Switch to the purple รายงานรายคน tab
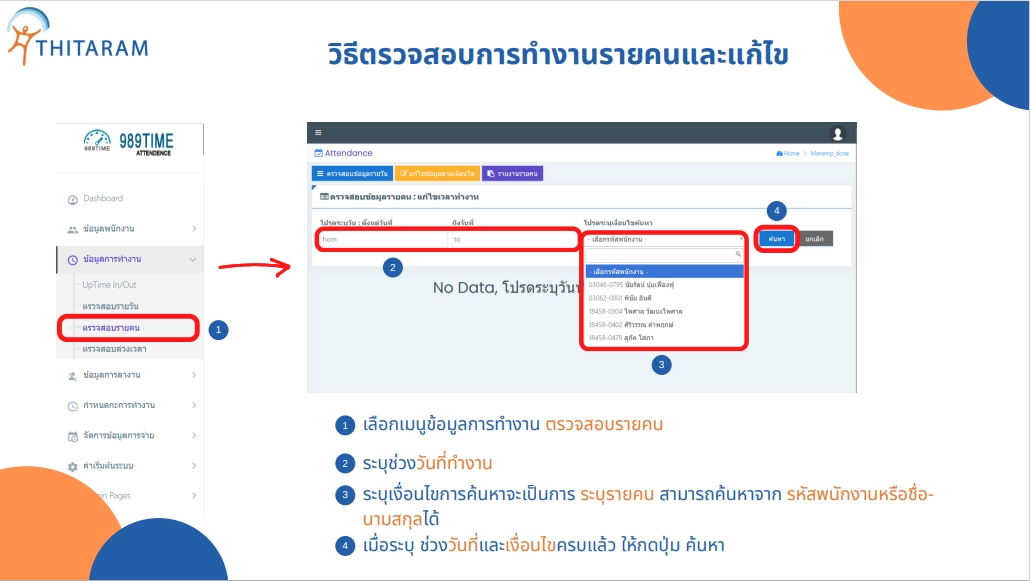This screenshot has width=1030, height=581. (x=513, y=174)
